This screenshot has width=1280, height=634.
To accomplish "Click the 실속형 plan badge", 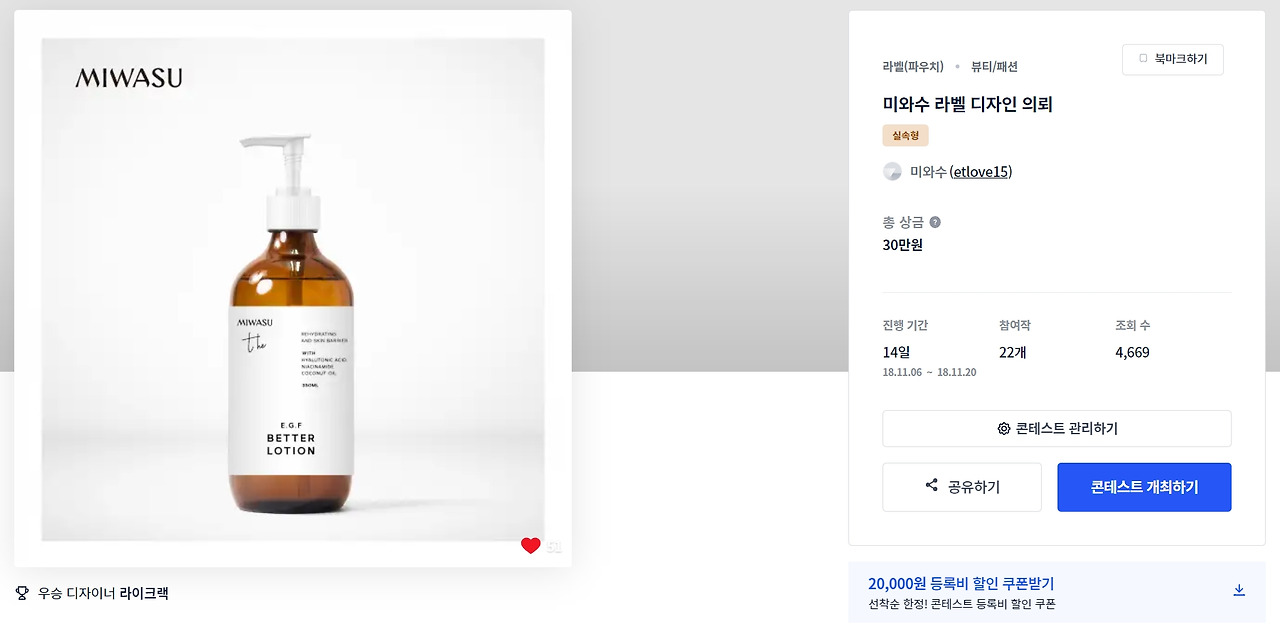I will [x=905, y=135].
